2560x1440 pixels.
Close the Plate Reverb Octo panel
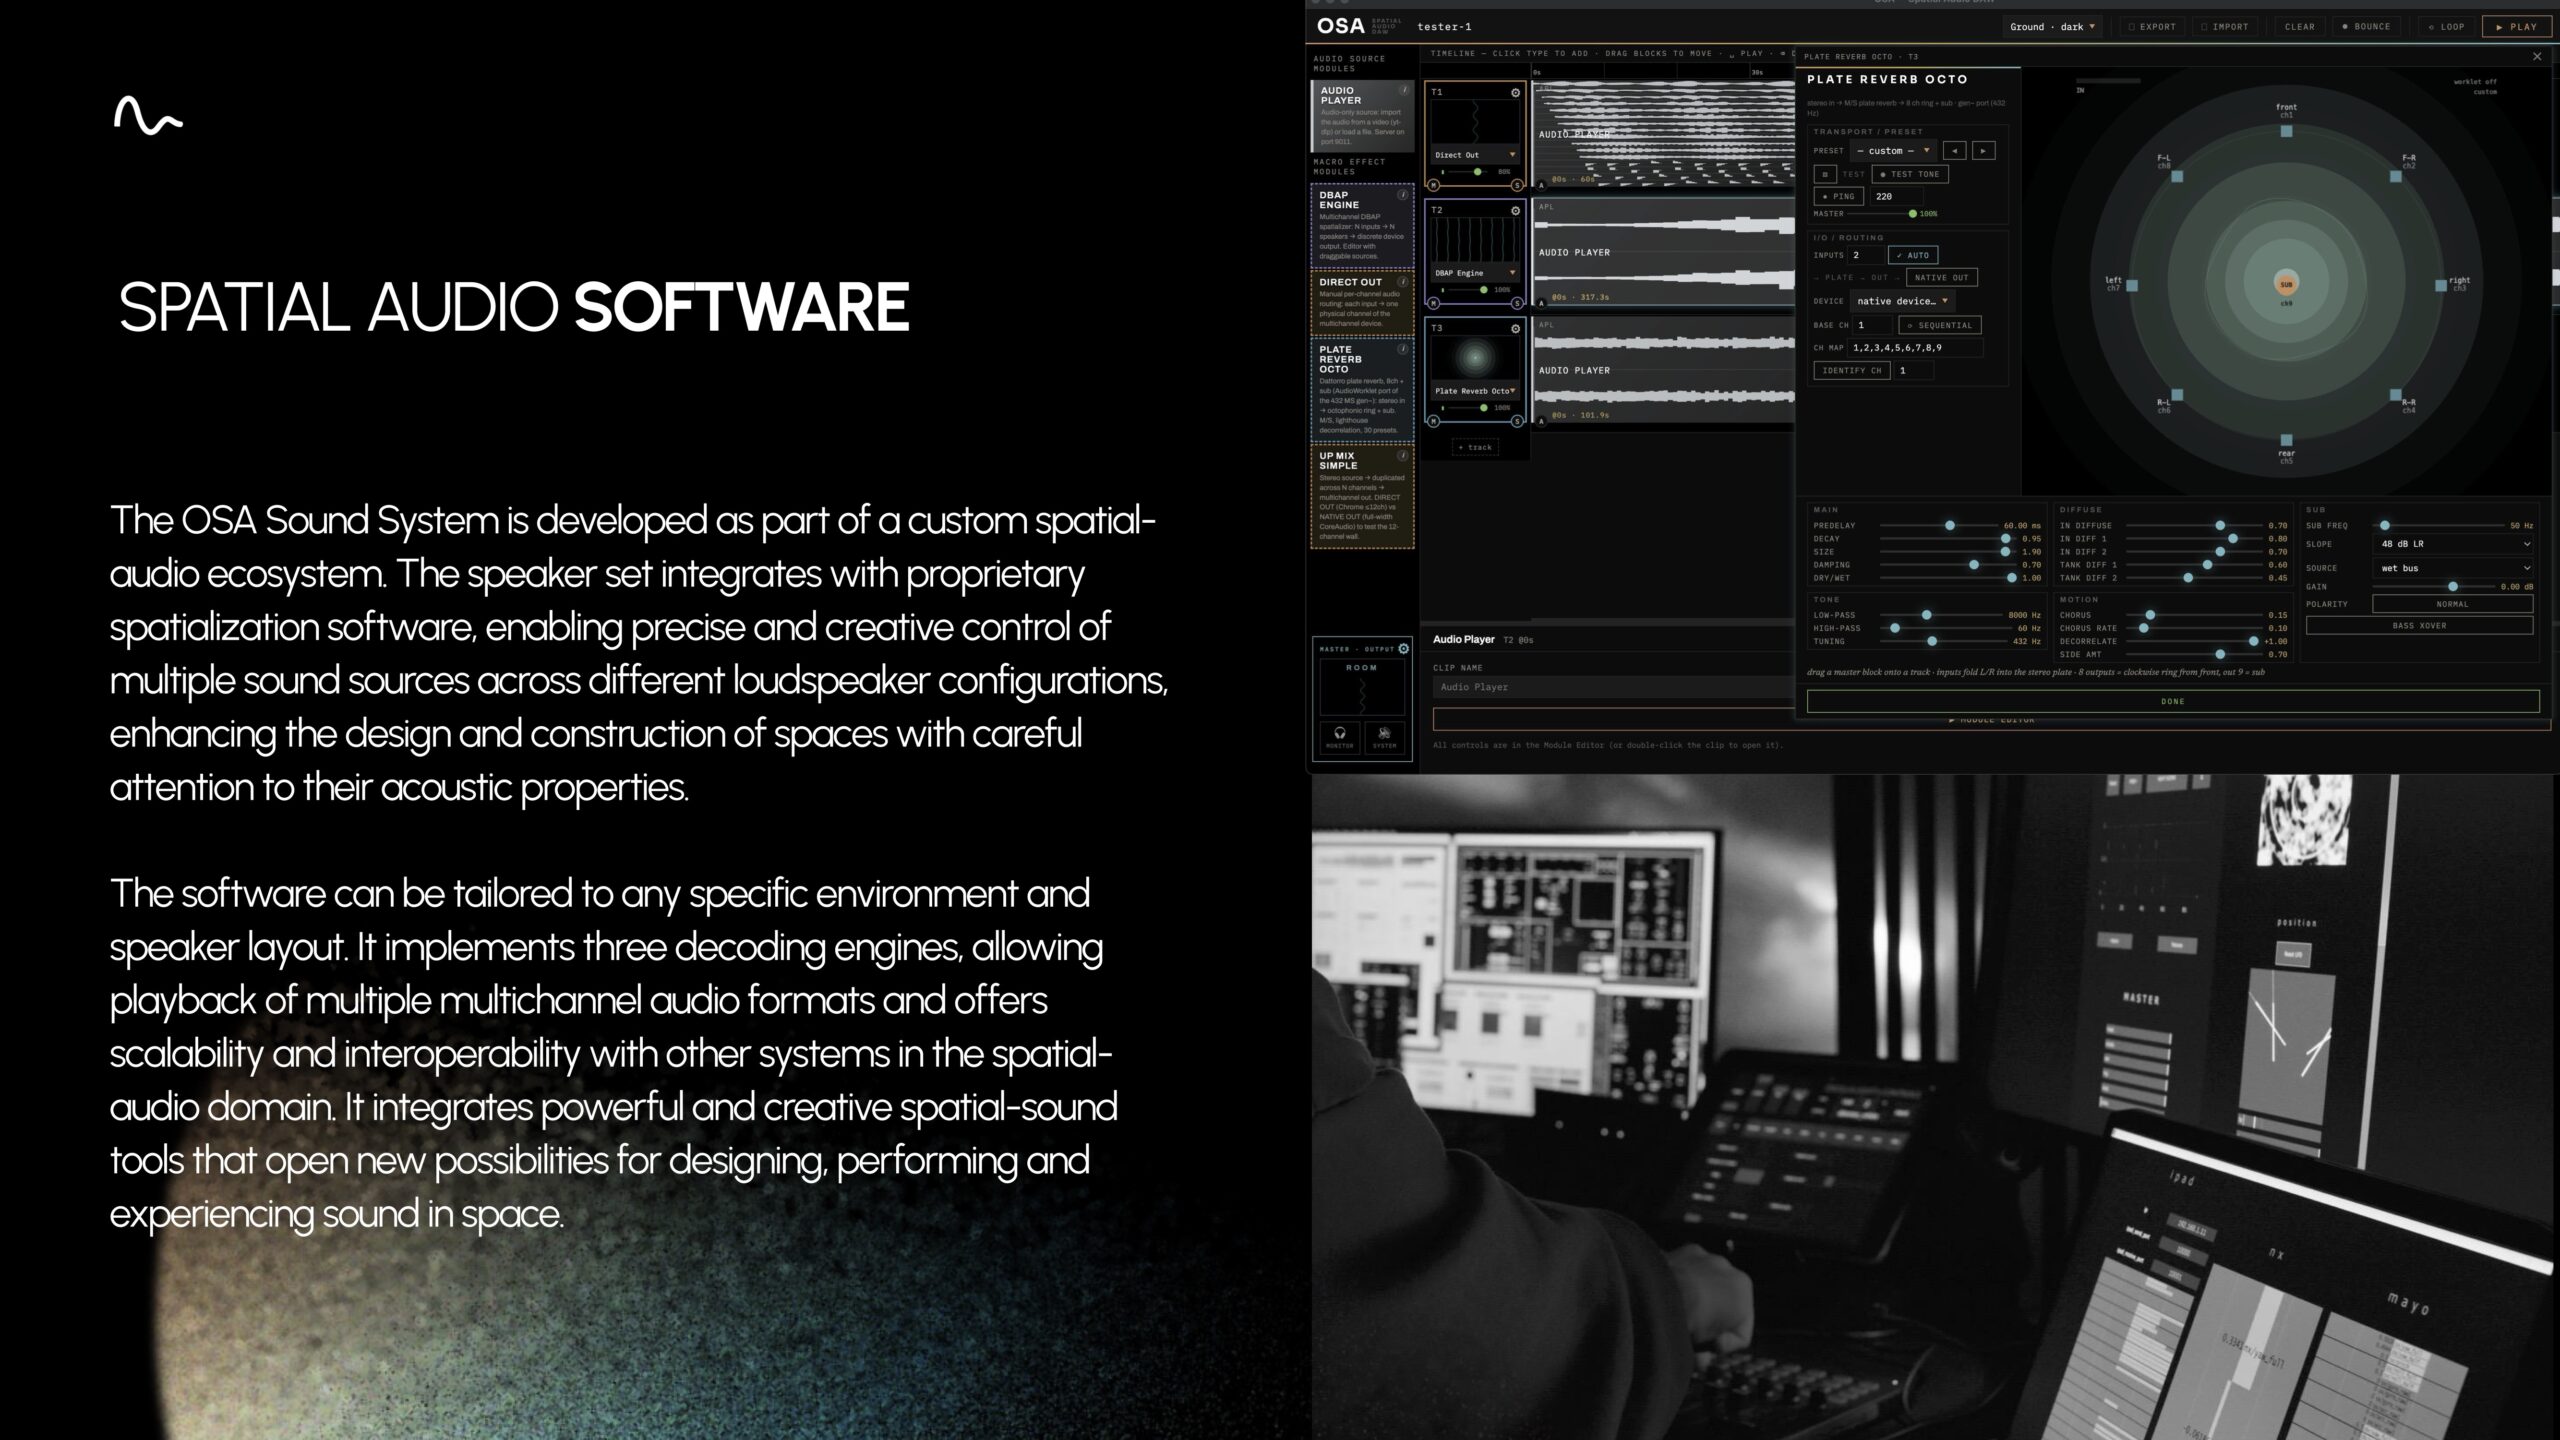tap(2537, 56)
